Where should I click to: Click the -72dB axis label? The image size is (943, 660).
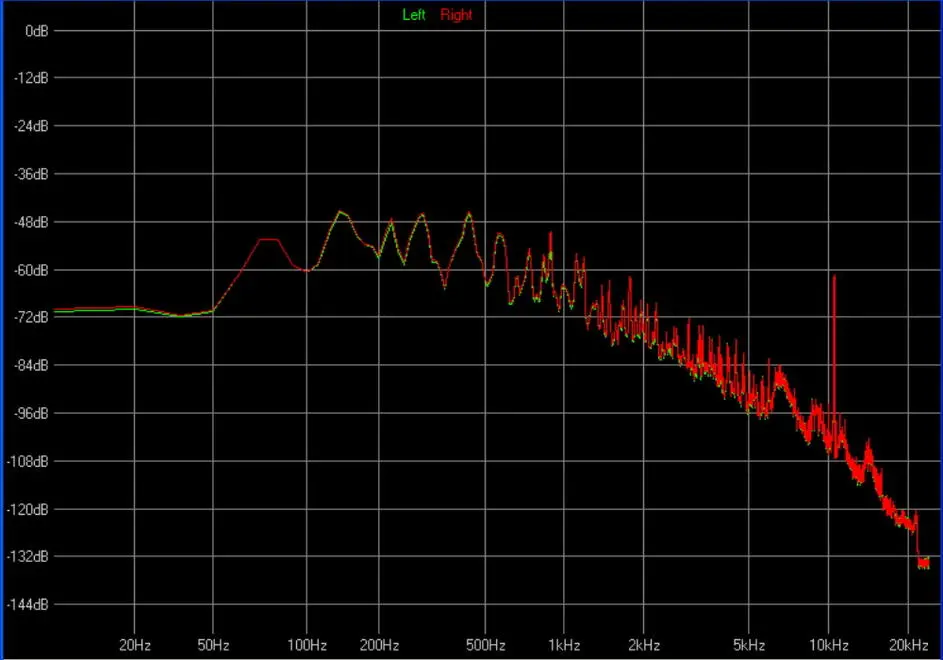pyautogui.click(x=32, y=317)
